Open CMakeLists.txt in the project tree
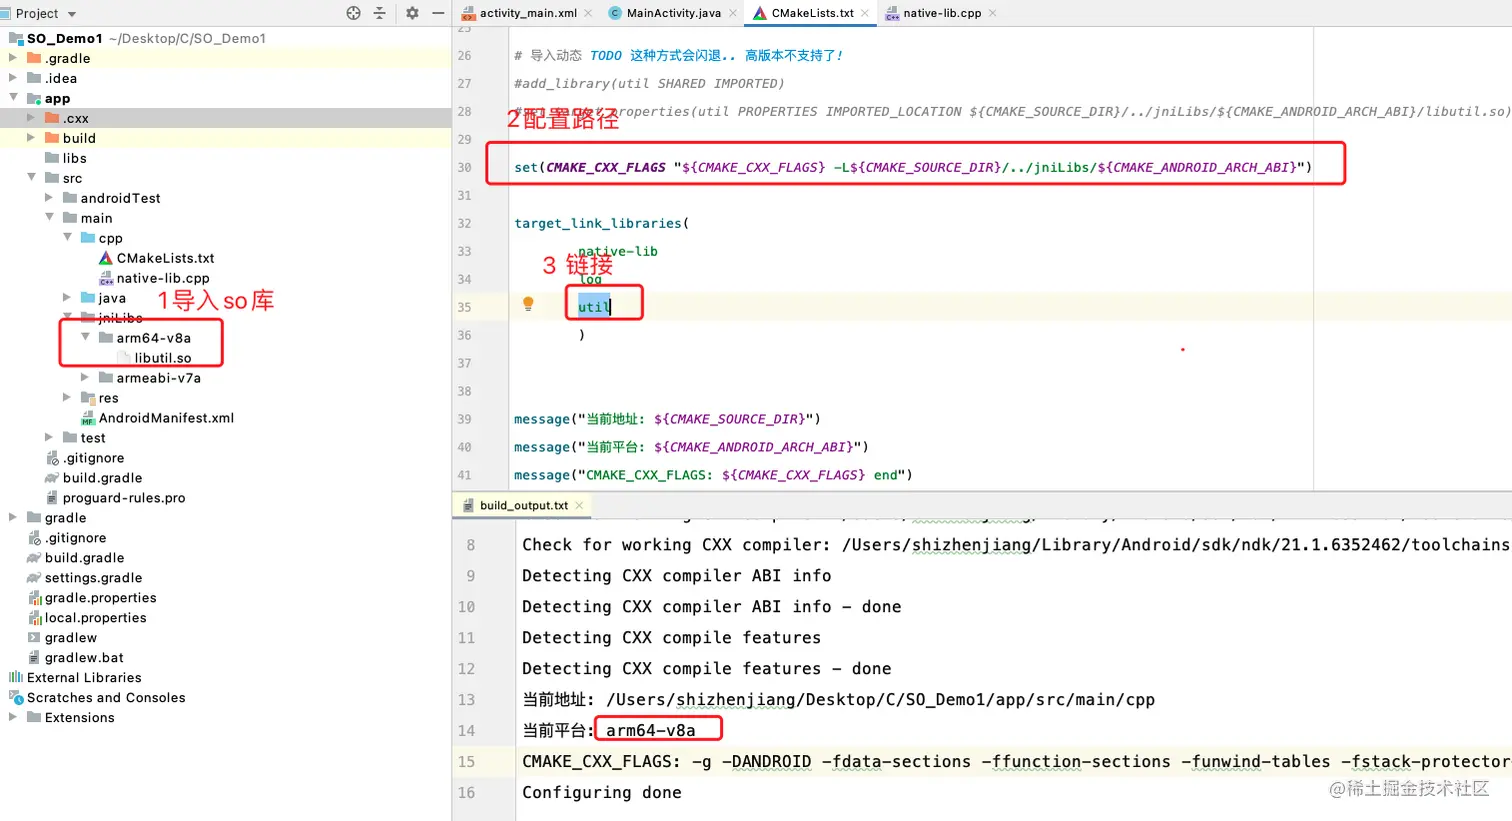 click(165, 258)
